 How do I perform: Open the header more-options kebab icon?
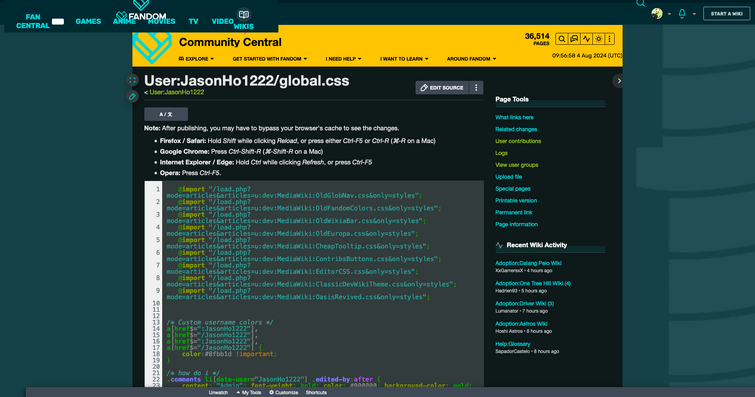610,39
